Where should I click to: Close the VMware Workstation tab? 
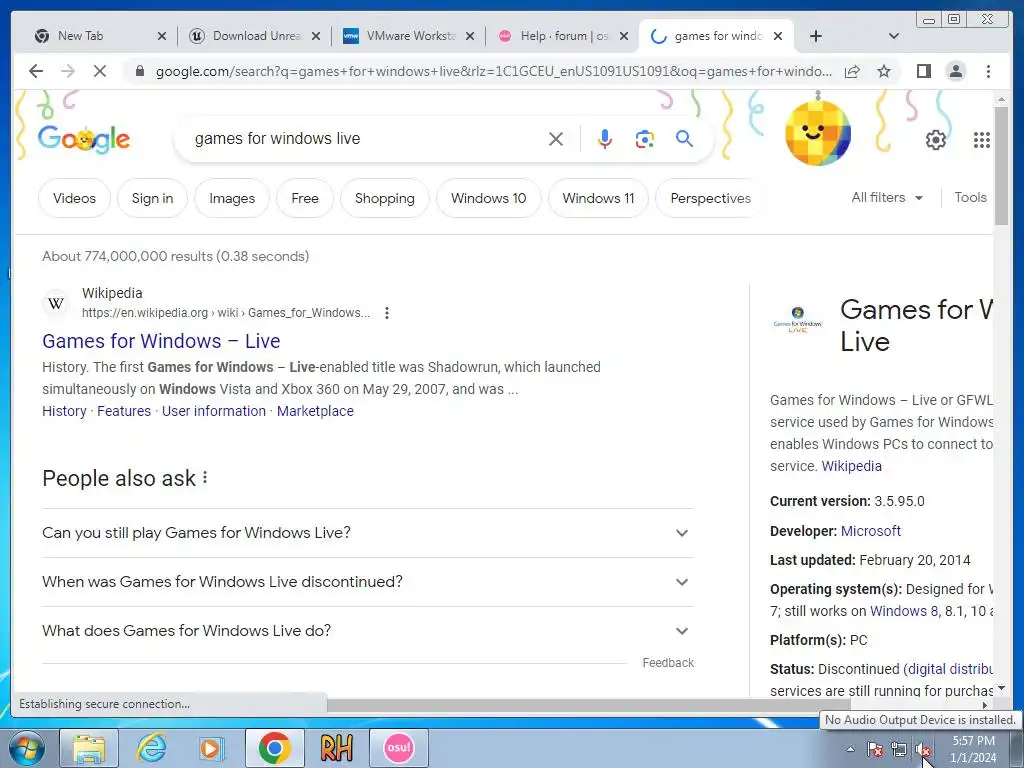click(470, 36)
